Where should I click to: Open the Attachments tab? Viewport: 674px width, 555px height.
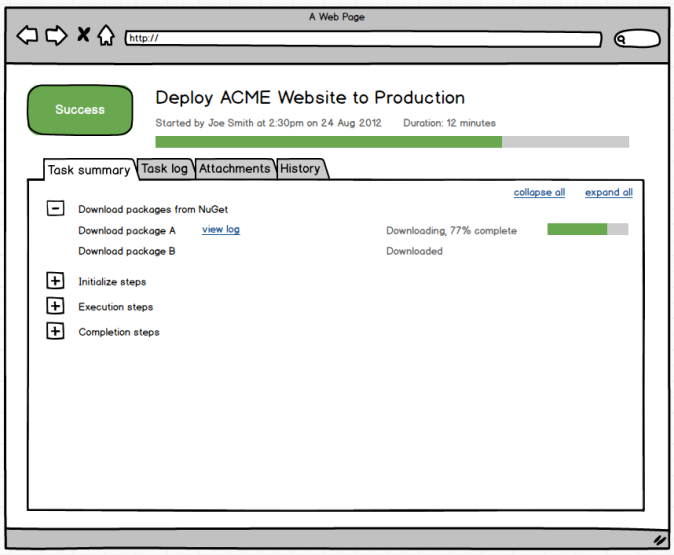pyautogui.click(x=234, y=169)
